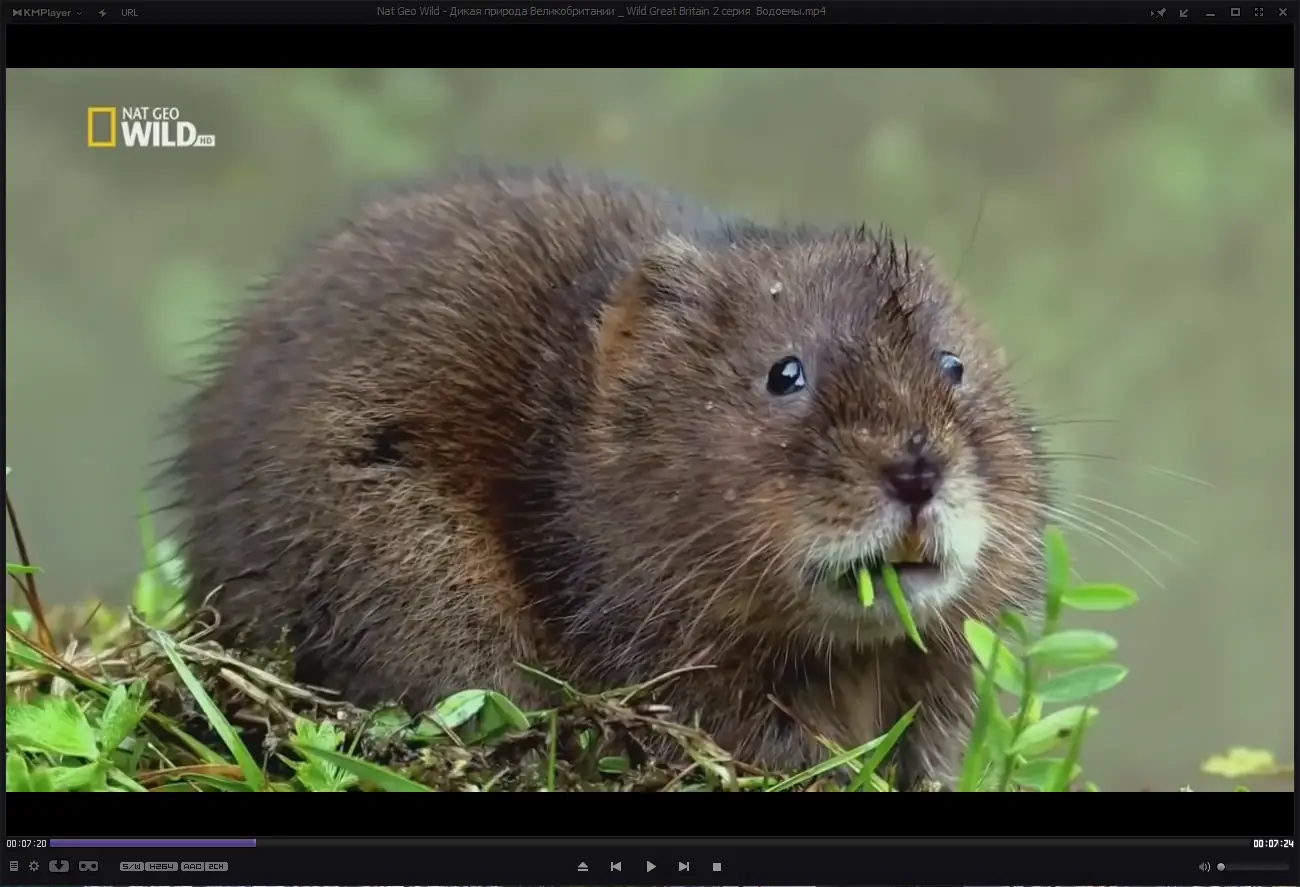
Task: Enter fullscreen with the four-corner icon
Action: pos(1259,12)
